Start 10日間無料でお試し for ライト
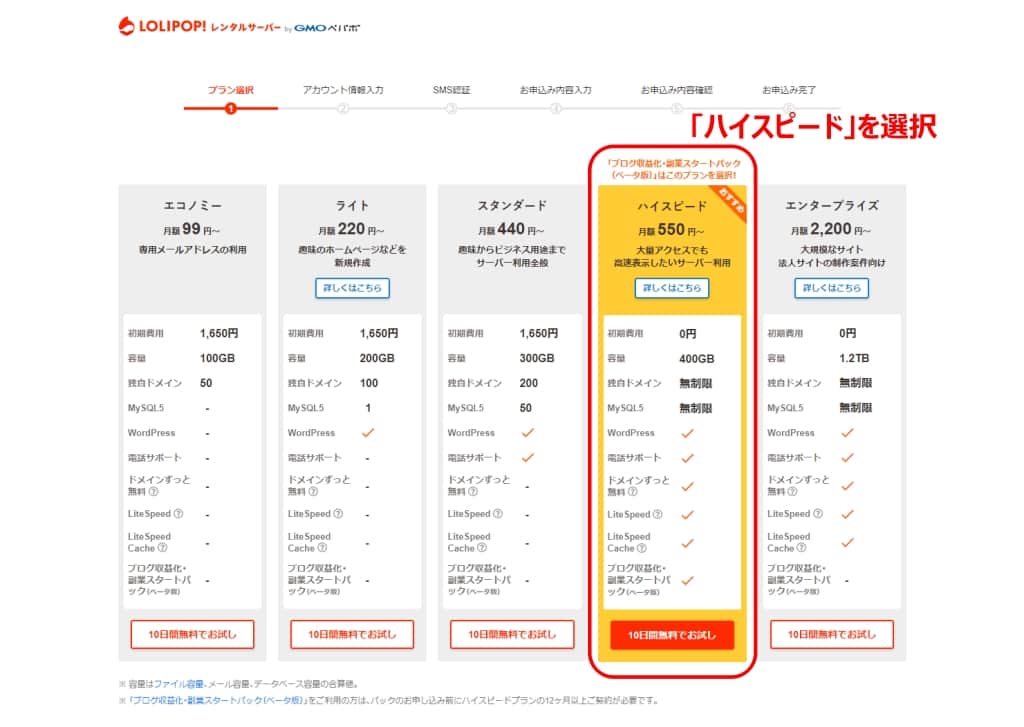This screenshot has width=1024, height=727. coord(352,634)
